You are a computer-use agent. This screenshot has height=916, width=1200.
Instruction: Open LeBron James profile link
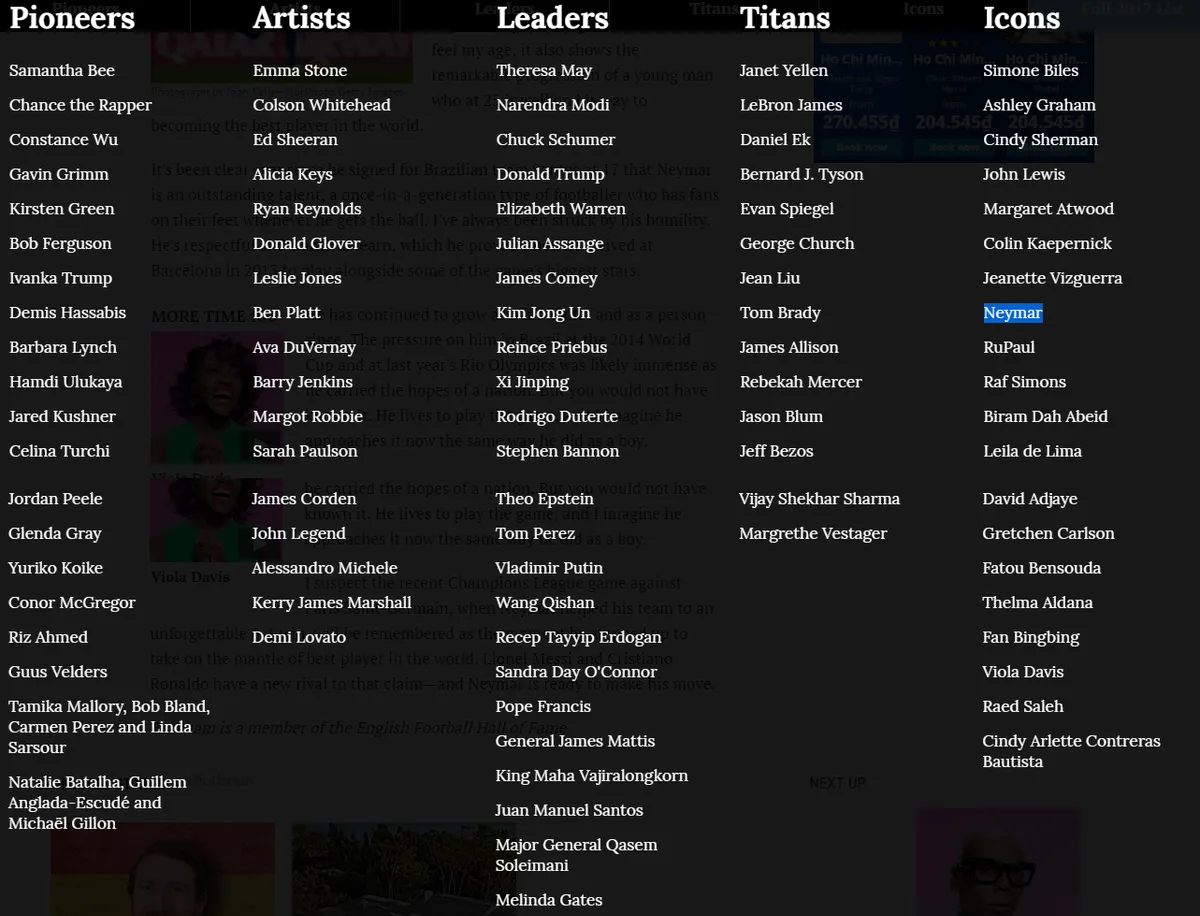[791, 105]
